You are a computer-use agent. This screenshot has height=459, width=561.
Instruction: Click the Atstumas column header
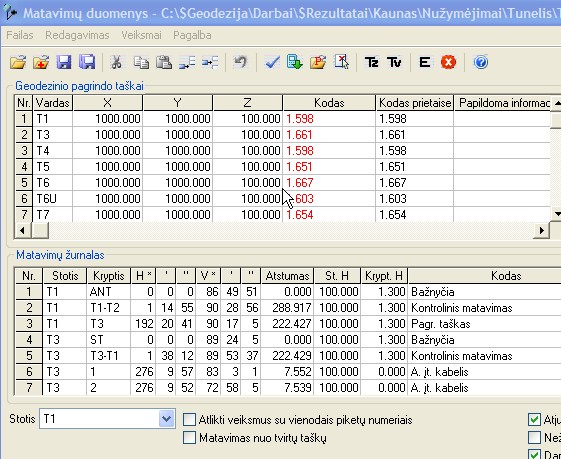click(x=287, y=276)
